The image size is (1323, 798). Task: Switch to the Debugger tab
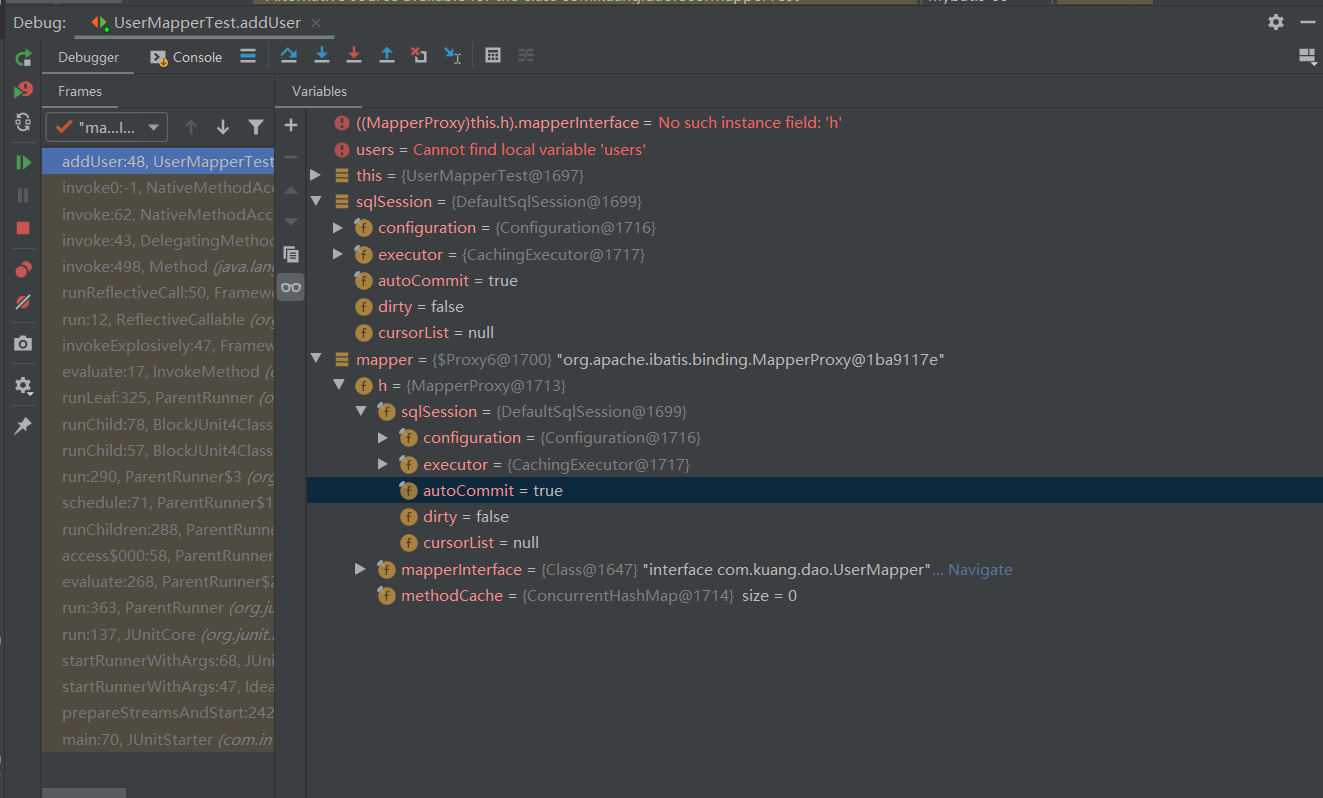(88, 57)
